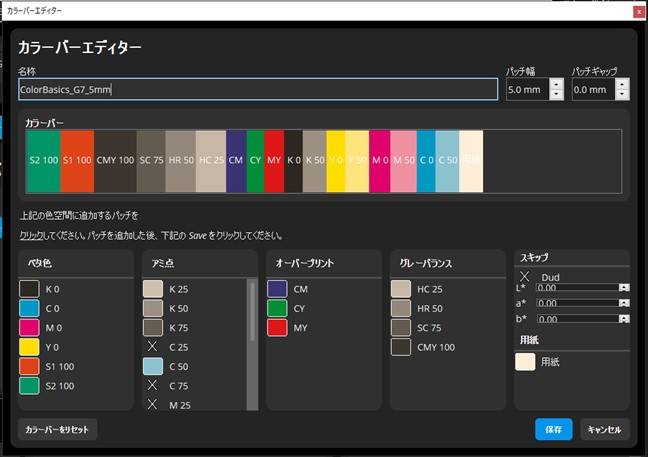Click the Y 50 patch in the color bar
The width and height of the screenshot is (648, 457).
pos(357,161)
